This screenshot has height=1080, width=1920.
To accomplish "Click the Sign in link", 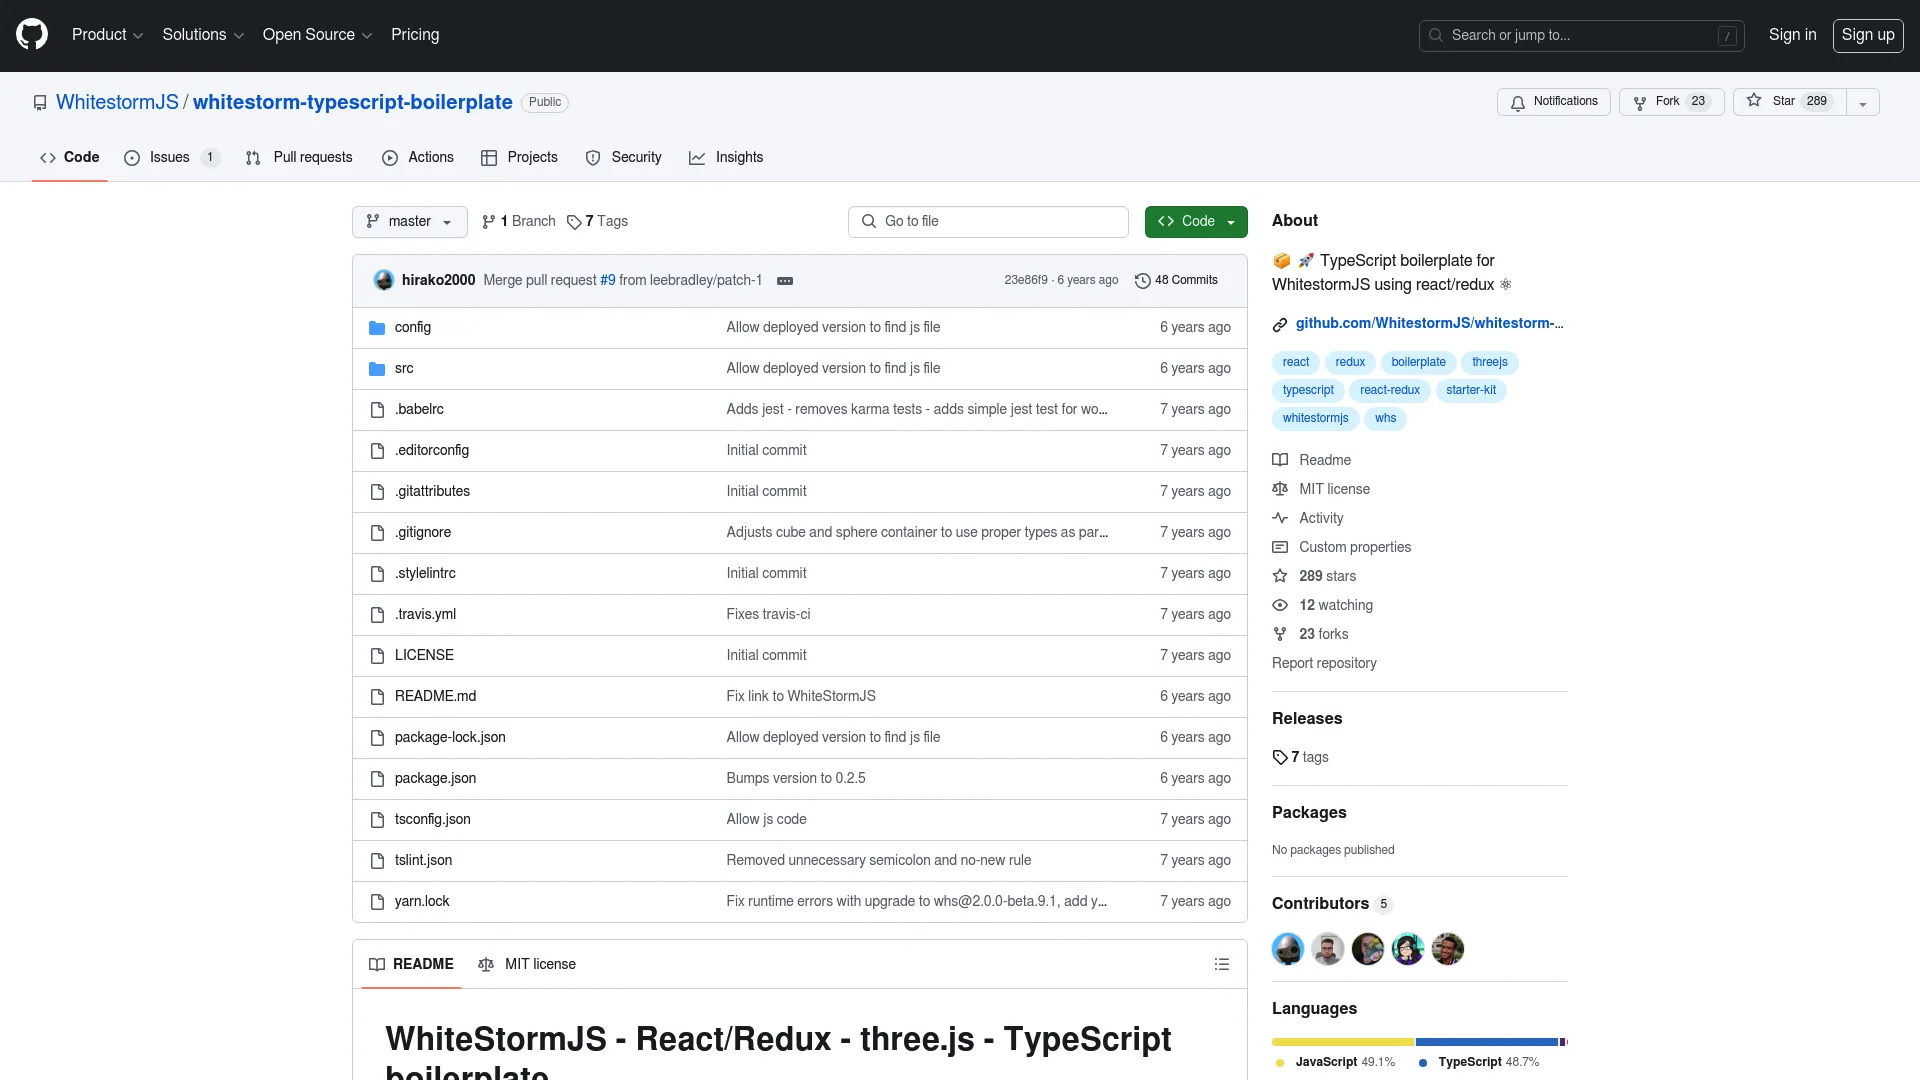I will 1792,35.
